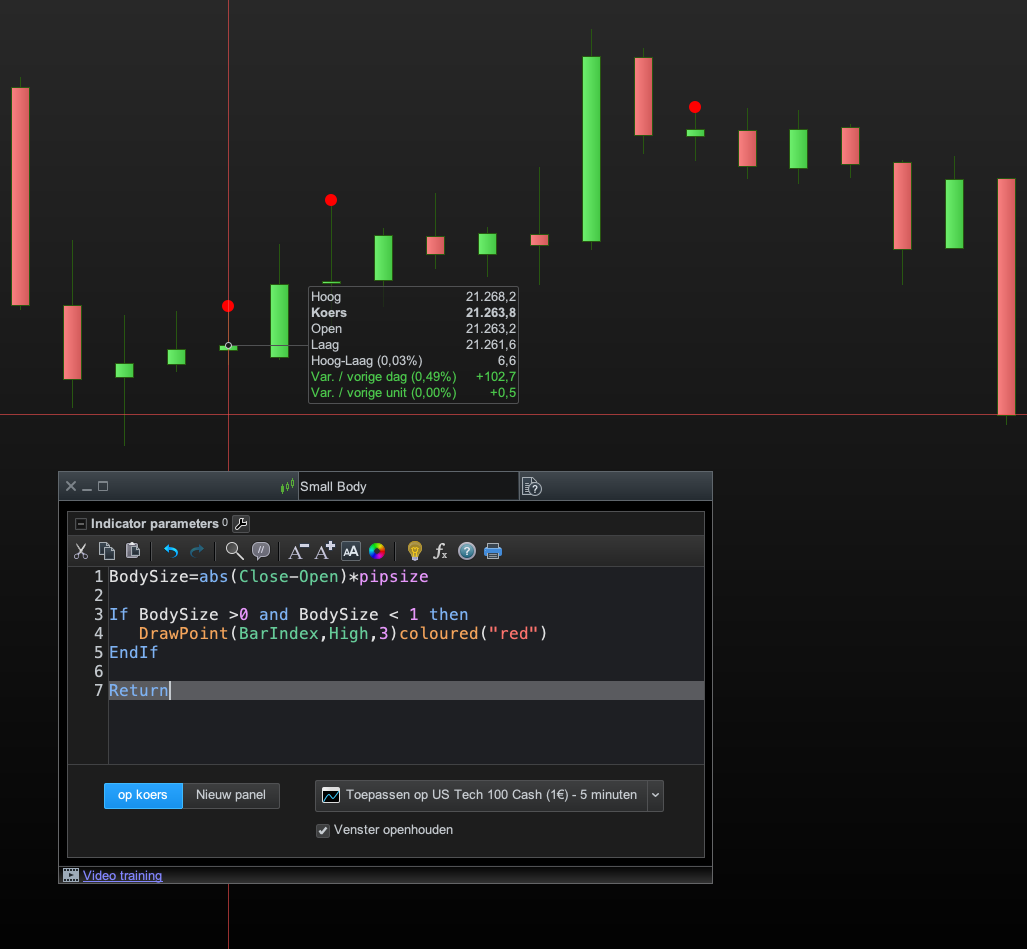Viewport: 1027px width, 949px height.
Task: Click the DrawPoint code line
Action: [343, 633]
